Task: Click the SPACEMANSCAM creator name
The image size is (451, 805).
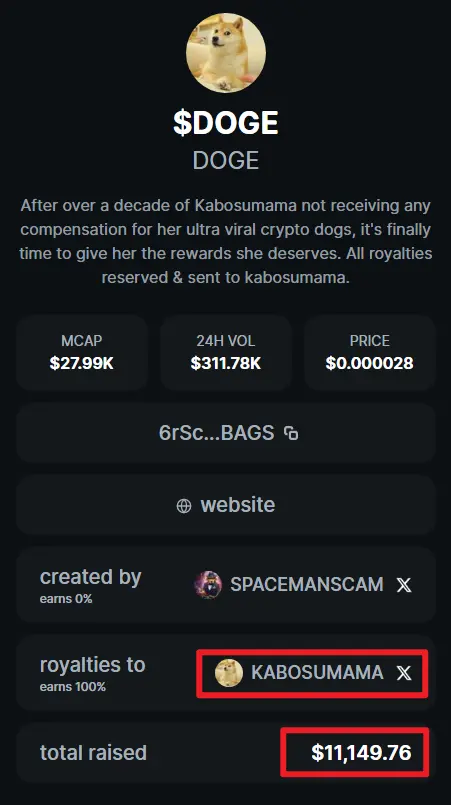Action: pyautogui.click(x=307, y=584)
